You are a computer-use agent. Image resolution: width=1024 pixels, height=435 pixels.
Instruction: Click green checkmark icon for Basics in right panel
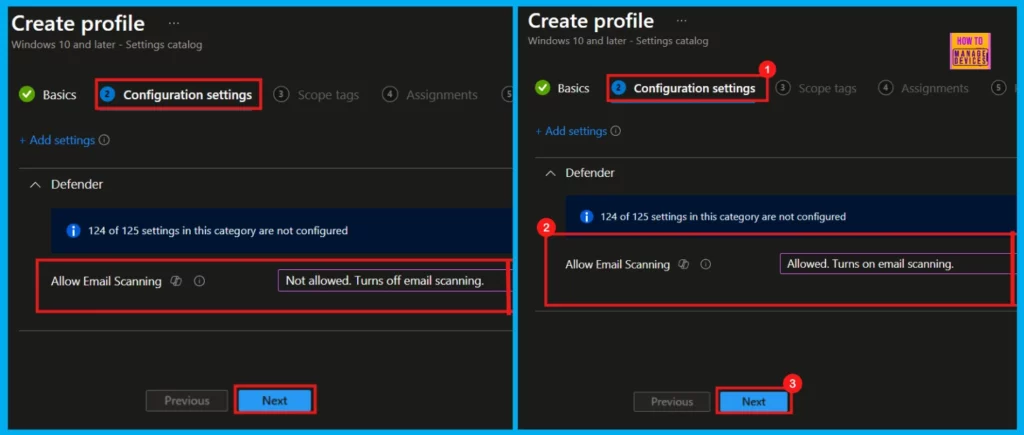pyautogui.click(x=543, y=88)
